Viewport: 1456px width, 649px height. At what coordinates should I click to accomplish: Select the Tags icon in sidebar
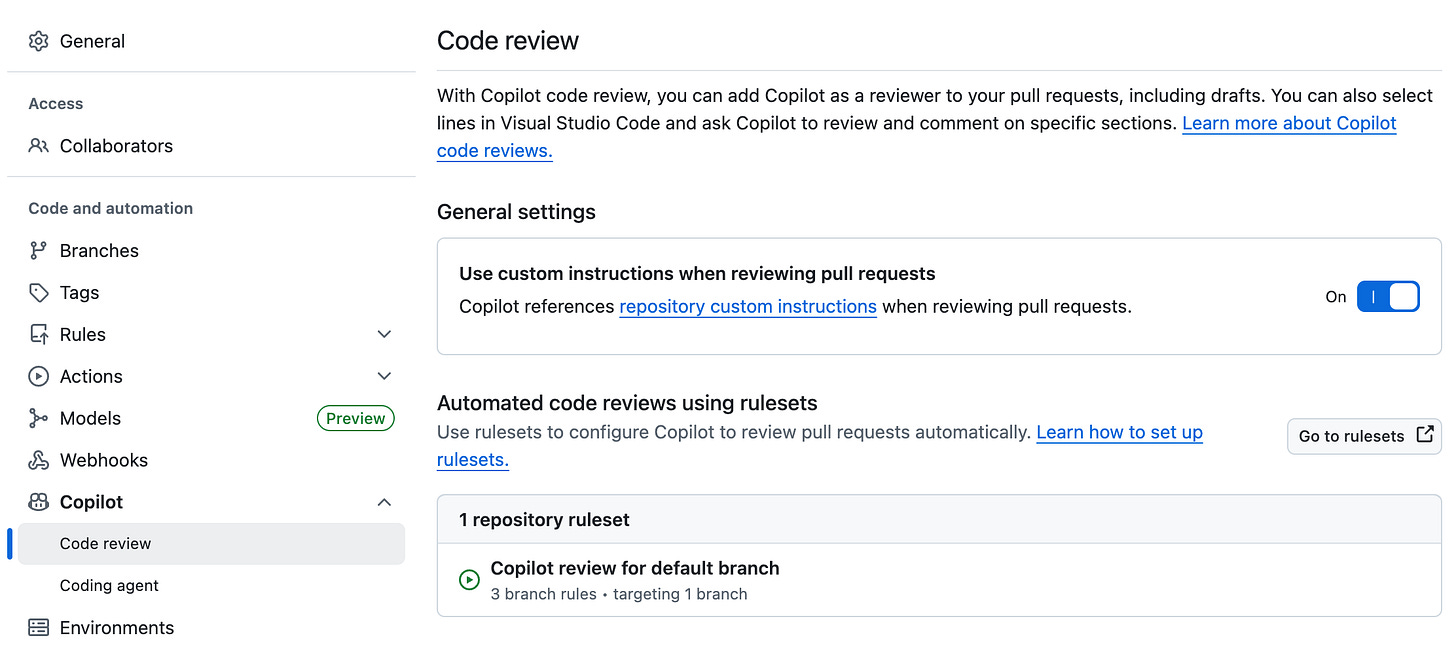point(38,292)
